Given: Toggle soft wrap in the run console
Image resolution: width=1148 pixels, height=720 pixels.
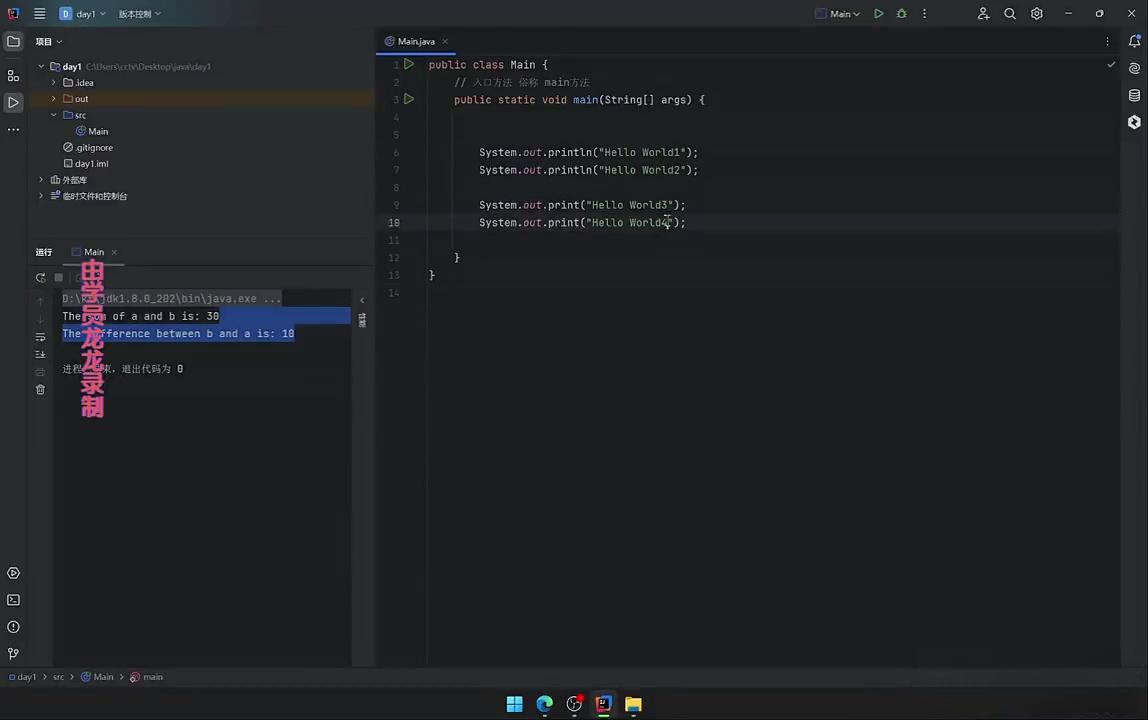Looking at the screenshot, I should click(x=40, y=336).
